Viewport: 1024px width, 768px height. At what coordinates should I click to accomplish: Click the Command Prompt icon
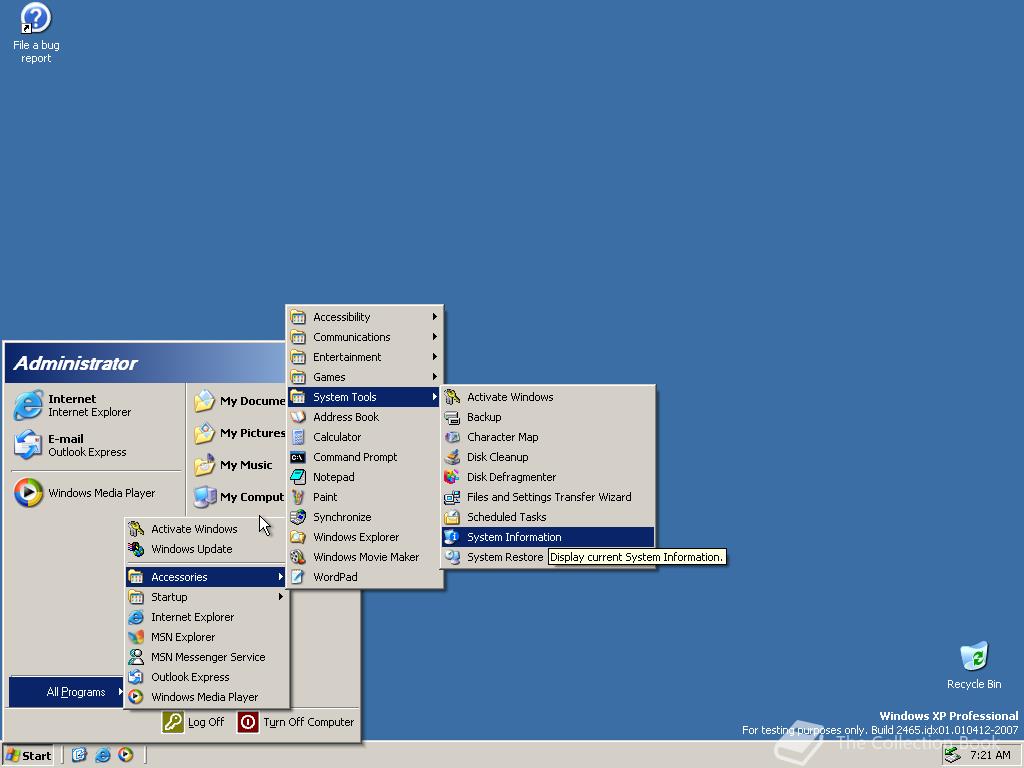click(298, 457)
